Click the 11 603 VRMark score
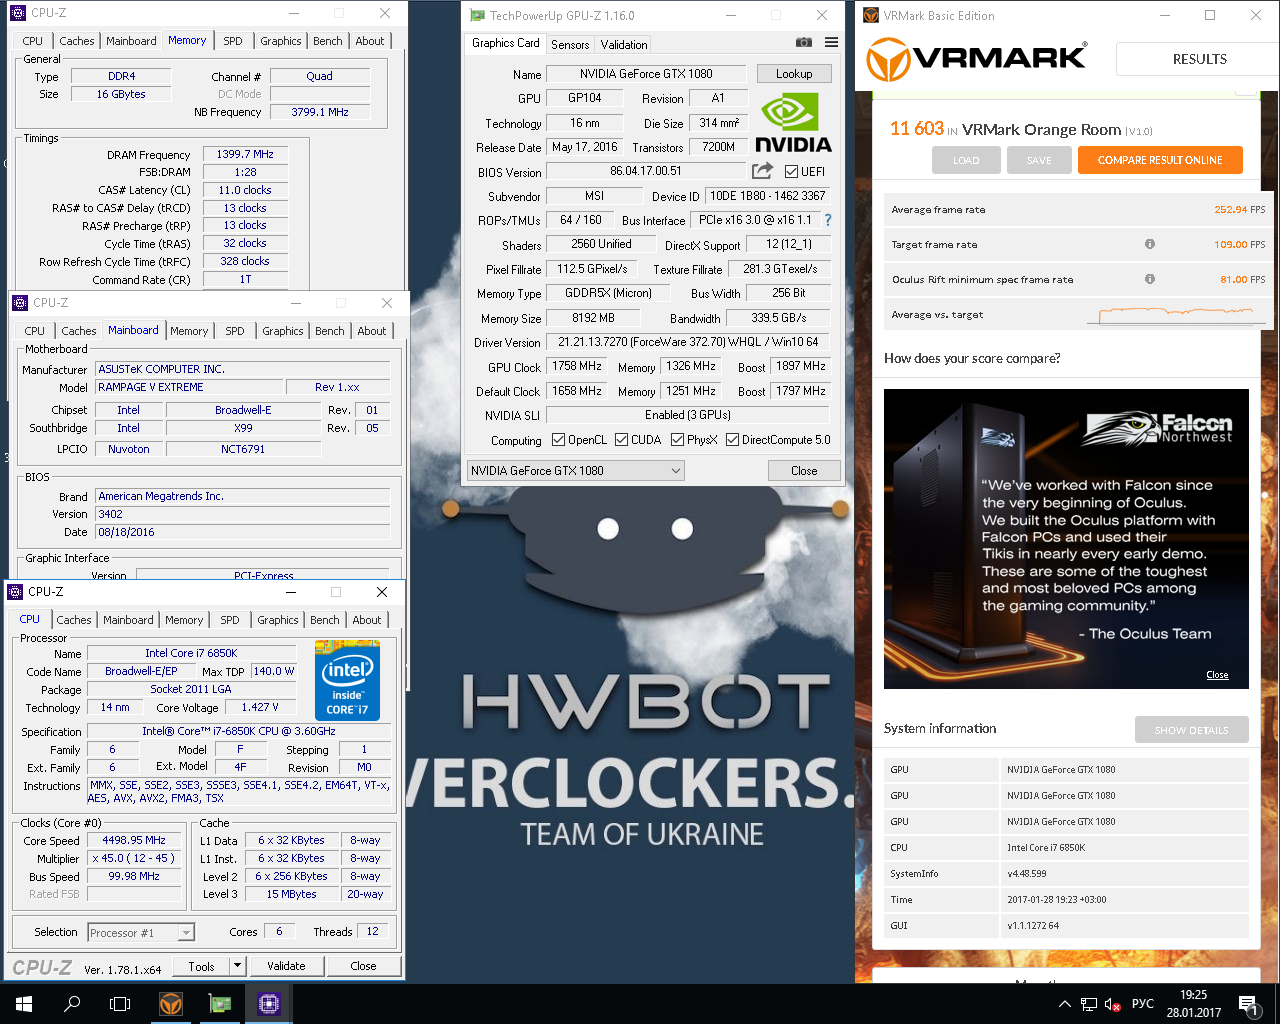The image size is (1280, 1024). (917, 128)
